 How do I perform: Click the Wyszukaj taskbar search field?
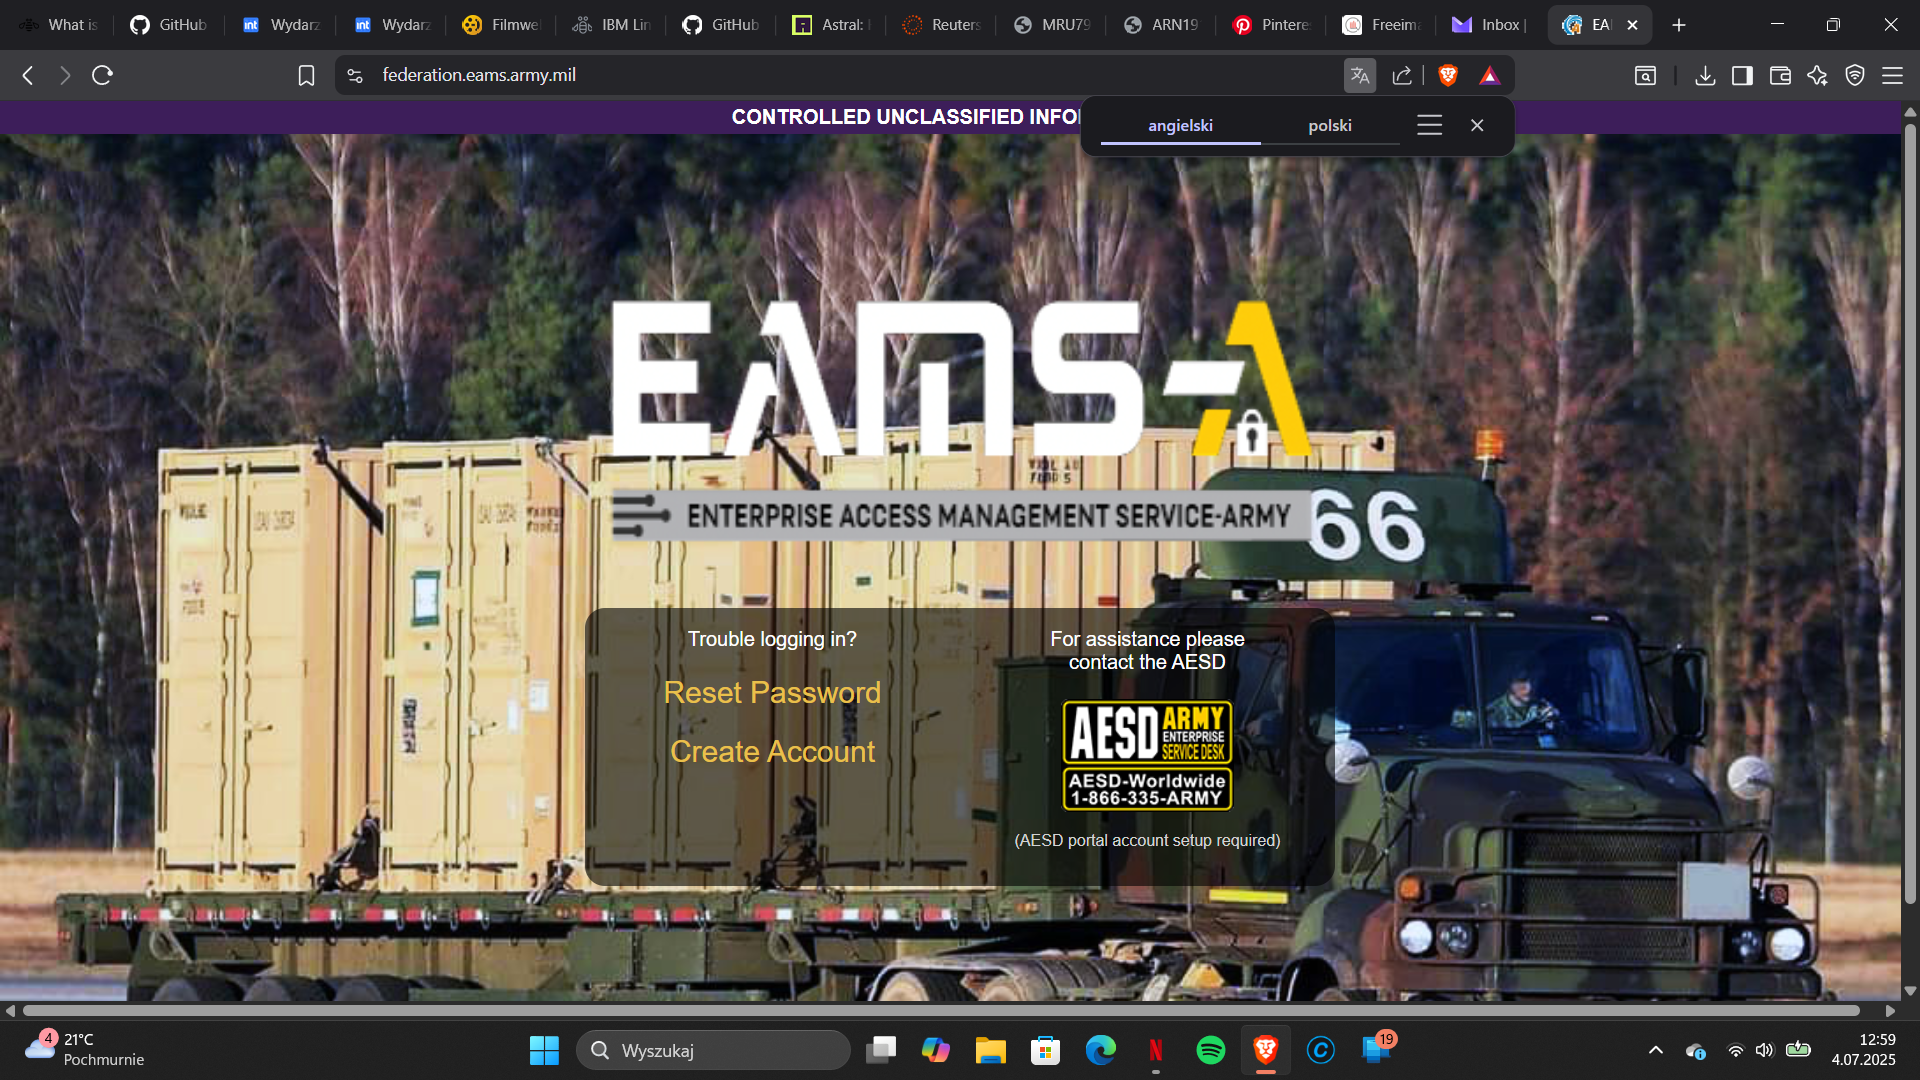[x=714, y=1050]
